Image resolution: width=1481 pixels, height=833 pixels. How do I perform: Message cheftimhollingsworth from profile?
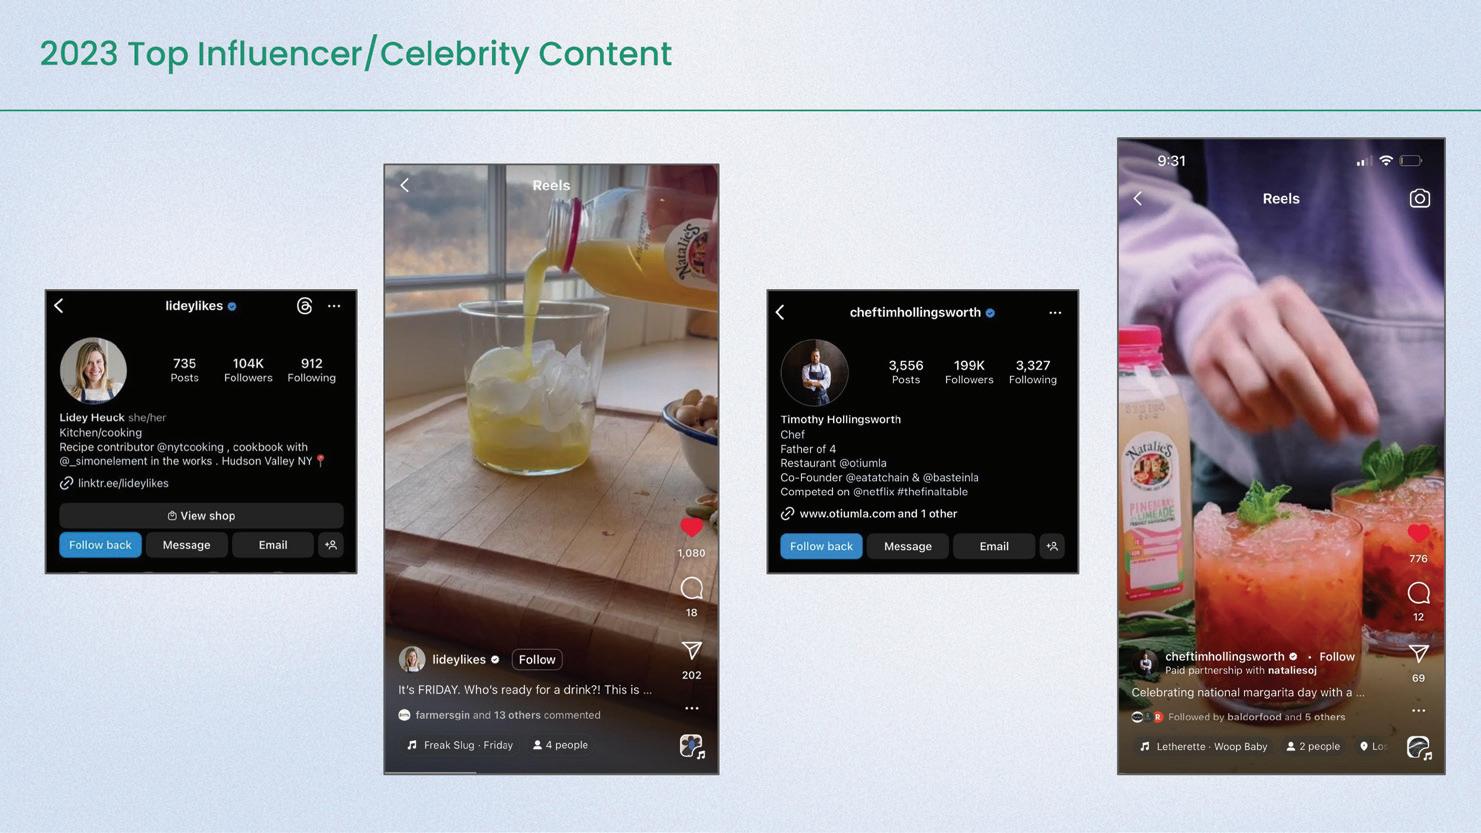pos(908,546)
